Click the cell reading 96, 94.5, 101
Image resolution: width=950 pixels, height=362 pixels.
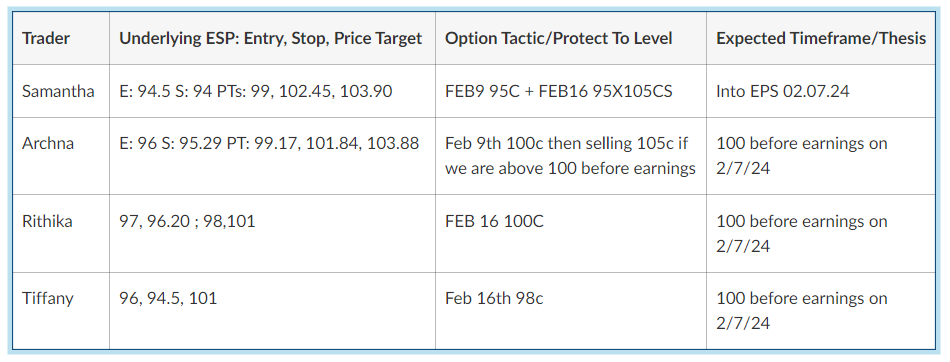pos(272,310)
